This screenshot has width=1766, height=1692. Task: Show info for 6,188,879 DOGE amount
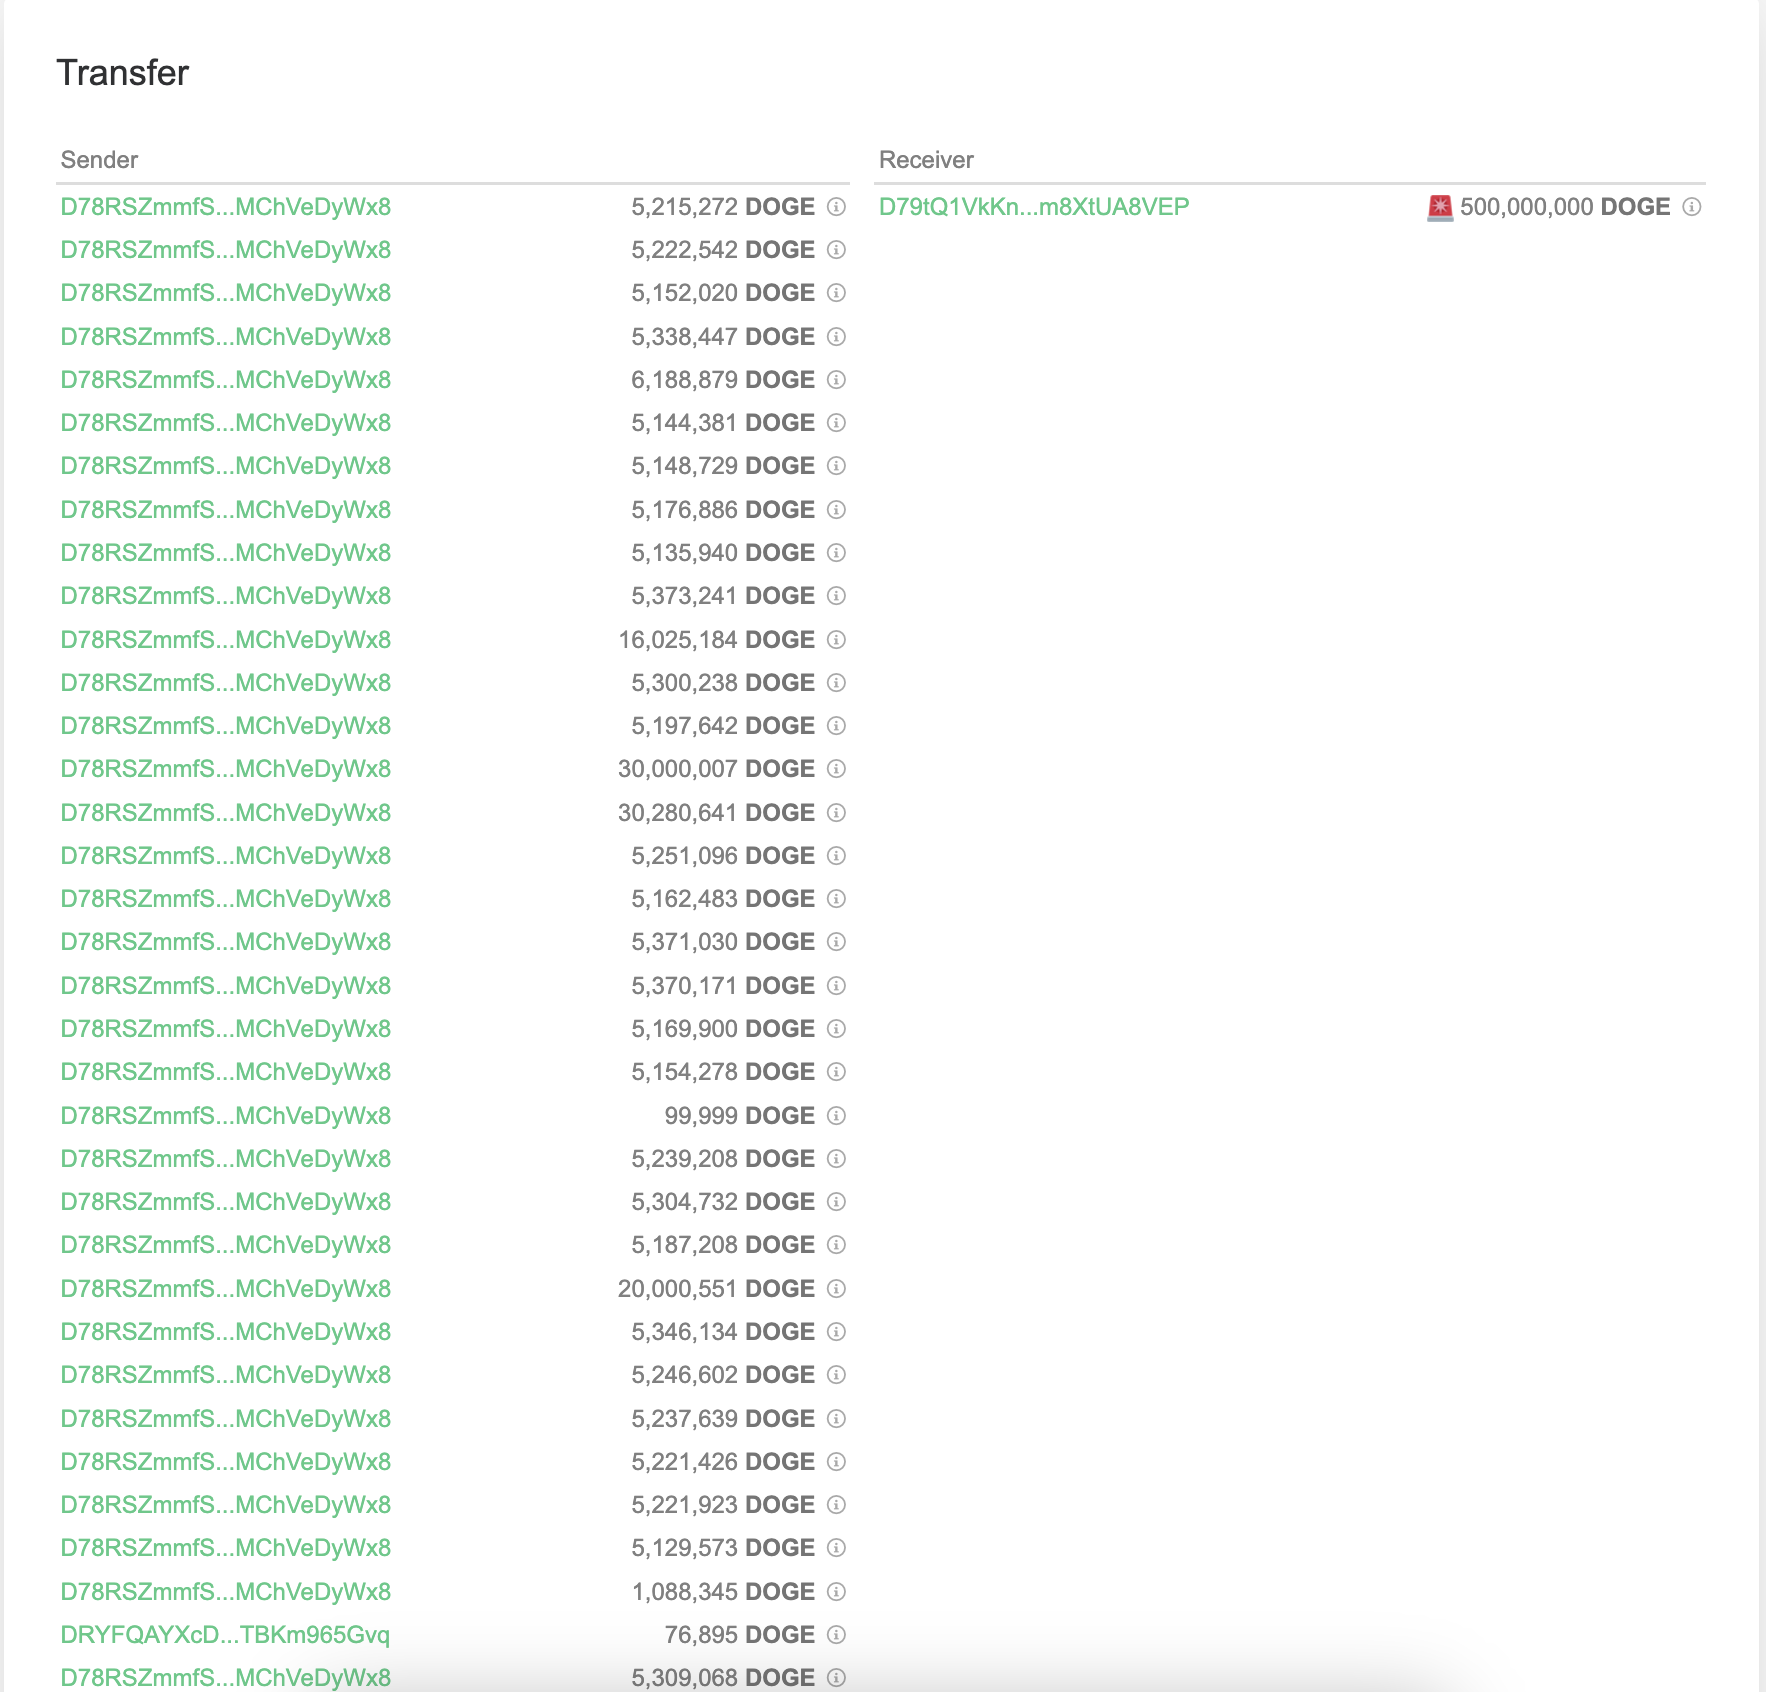coord(836,380)
